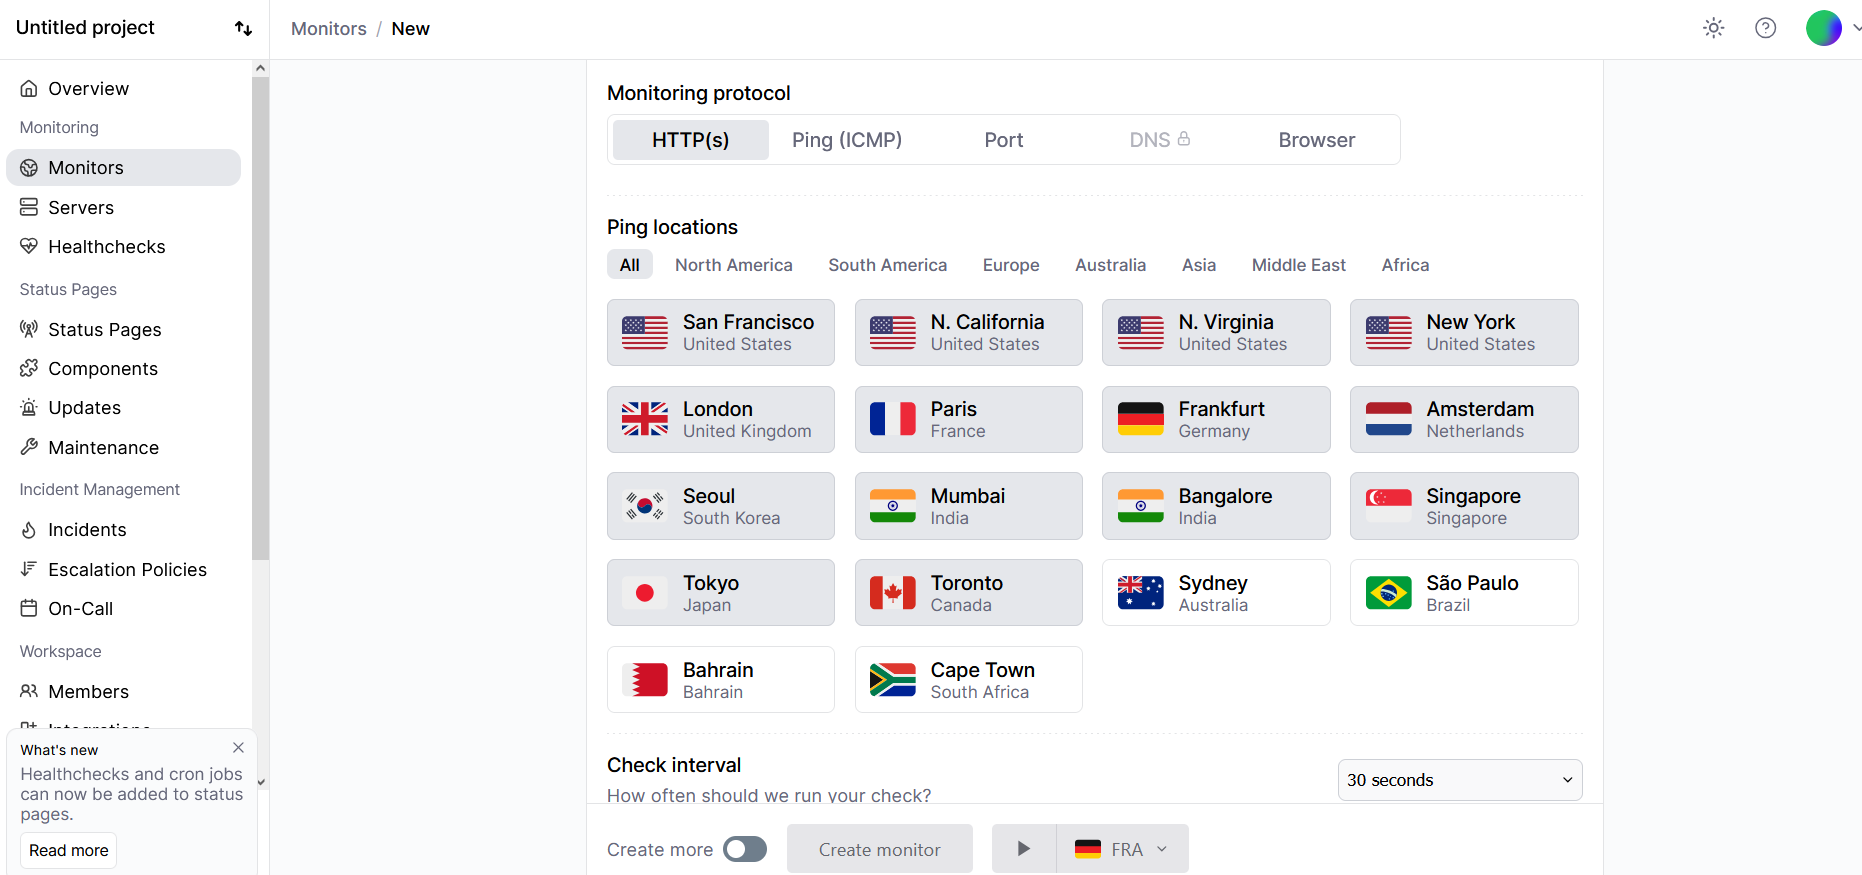The height and width of the screenshot is (875, 1862).
Task: Open the user avatar menu
Action: pyautogui.click(x=1823, y=28)
